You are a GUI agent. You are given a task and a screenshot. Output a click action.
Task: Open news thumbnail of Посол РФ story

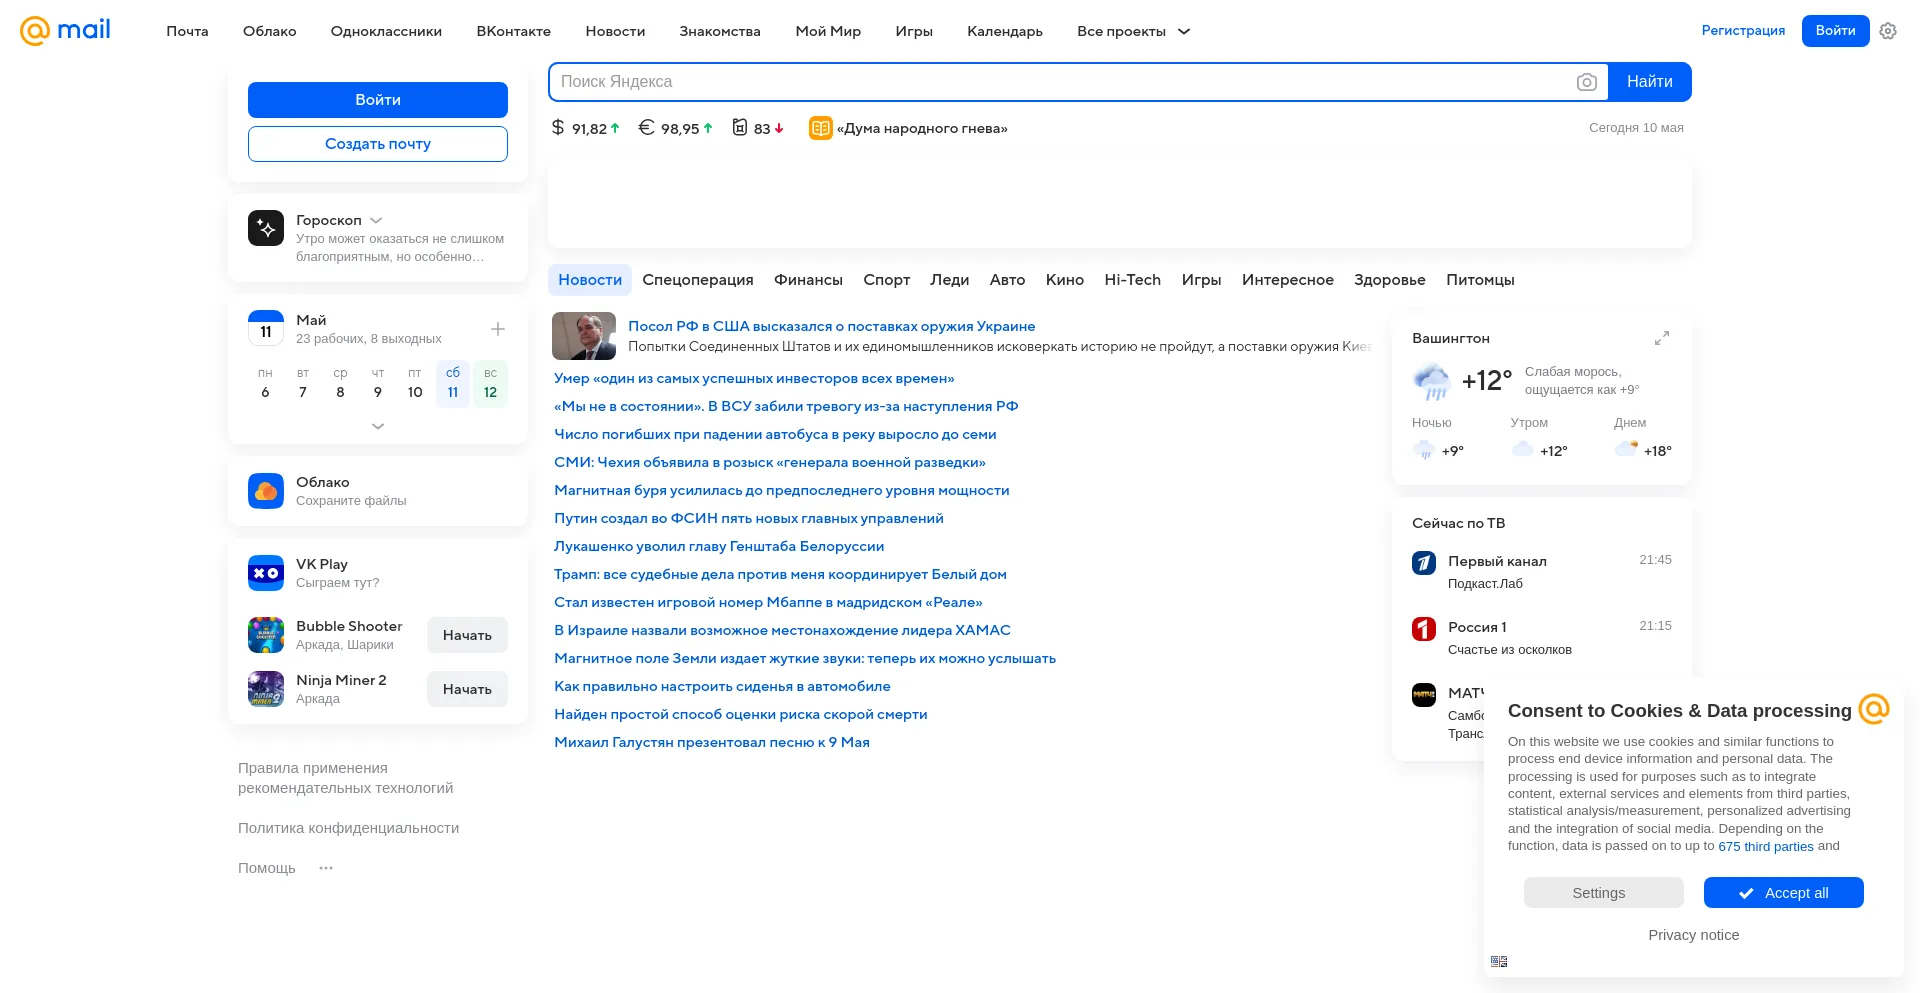click(x=584, y=336)
